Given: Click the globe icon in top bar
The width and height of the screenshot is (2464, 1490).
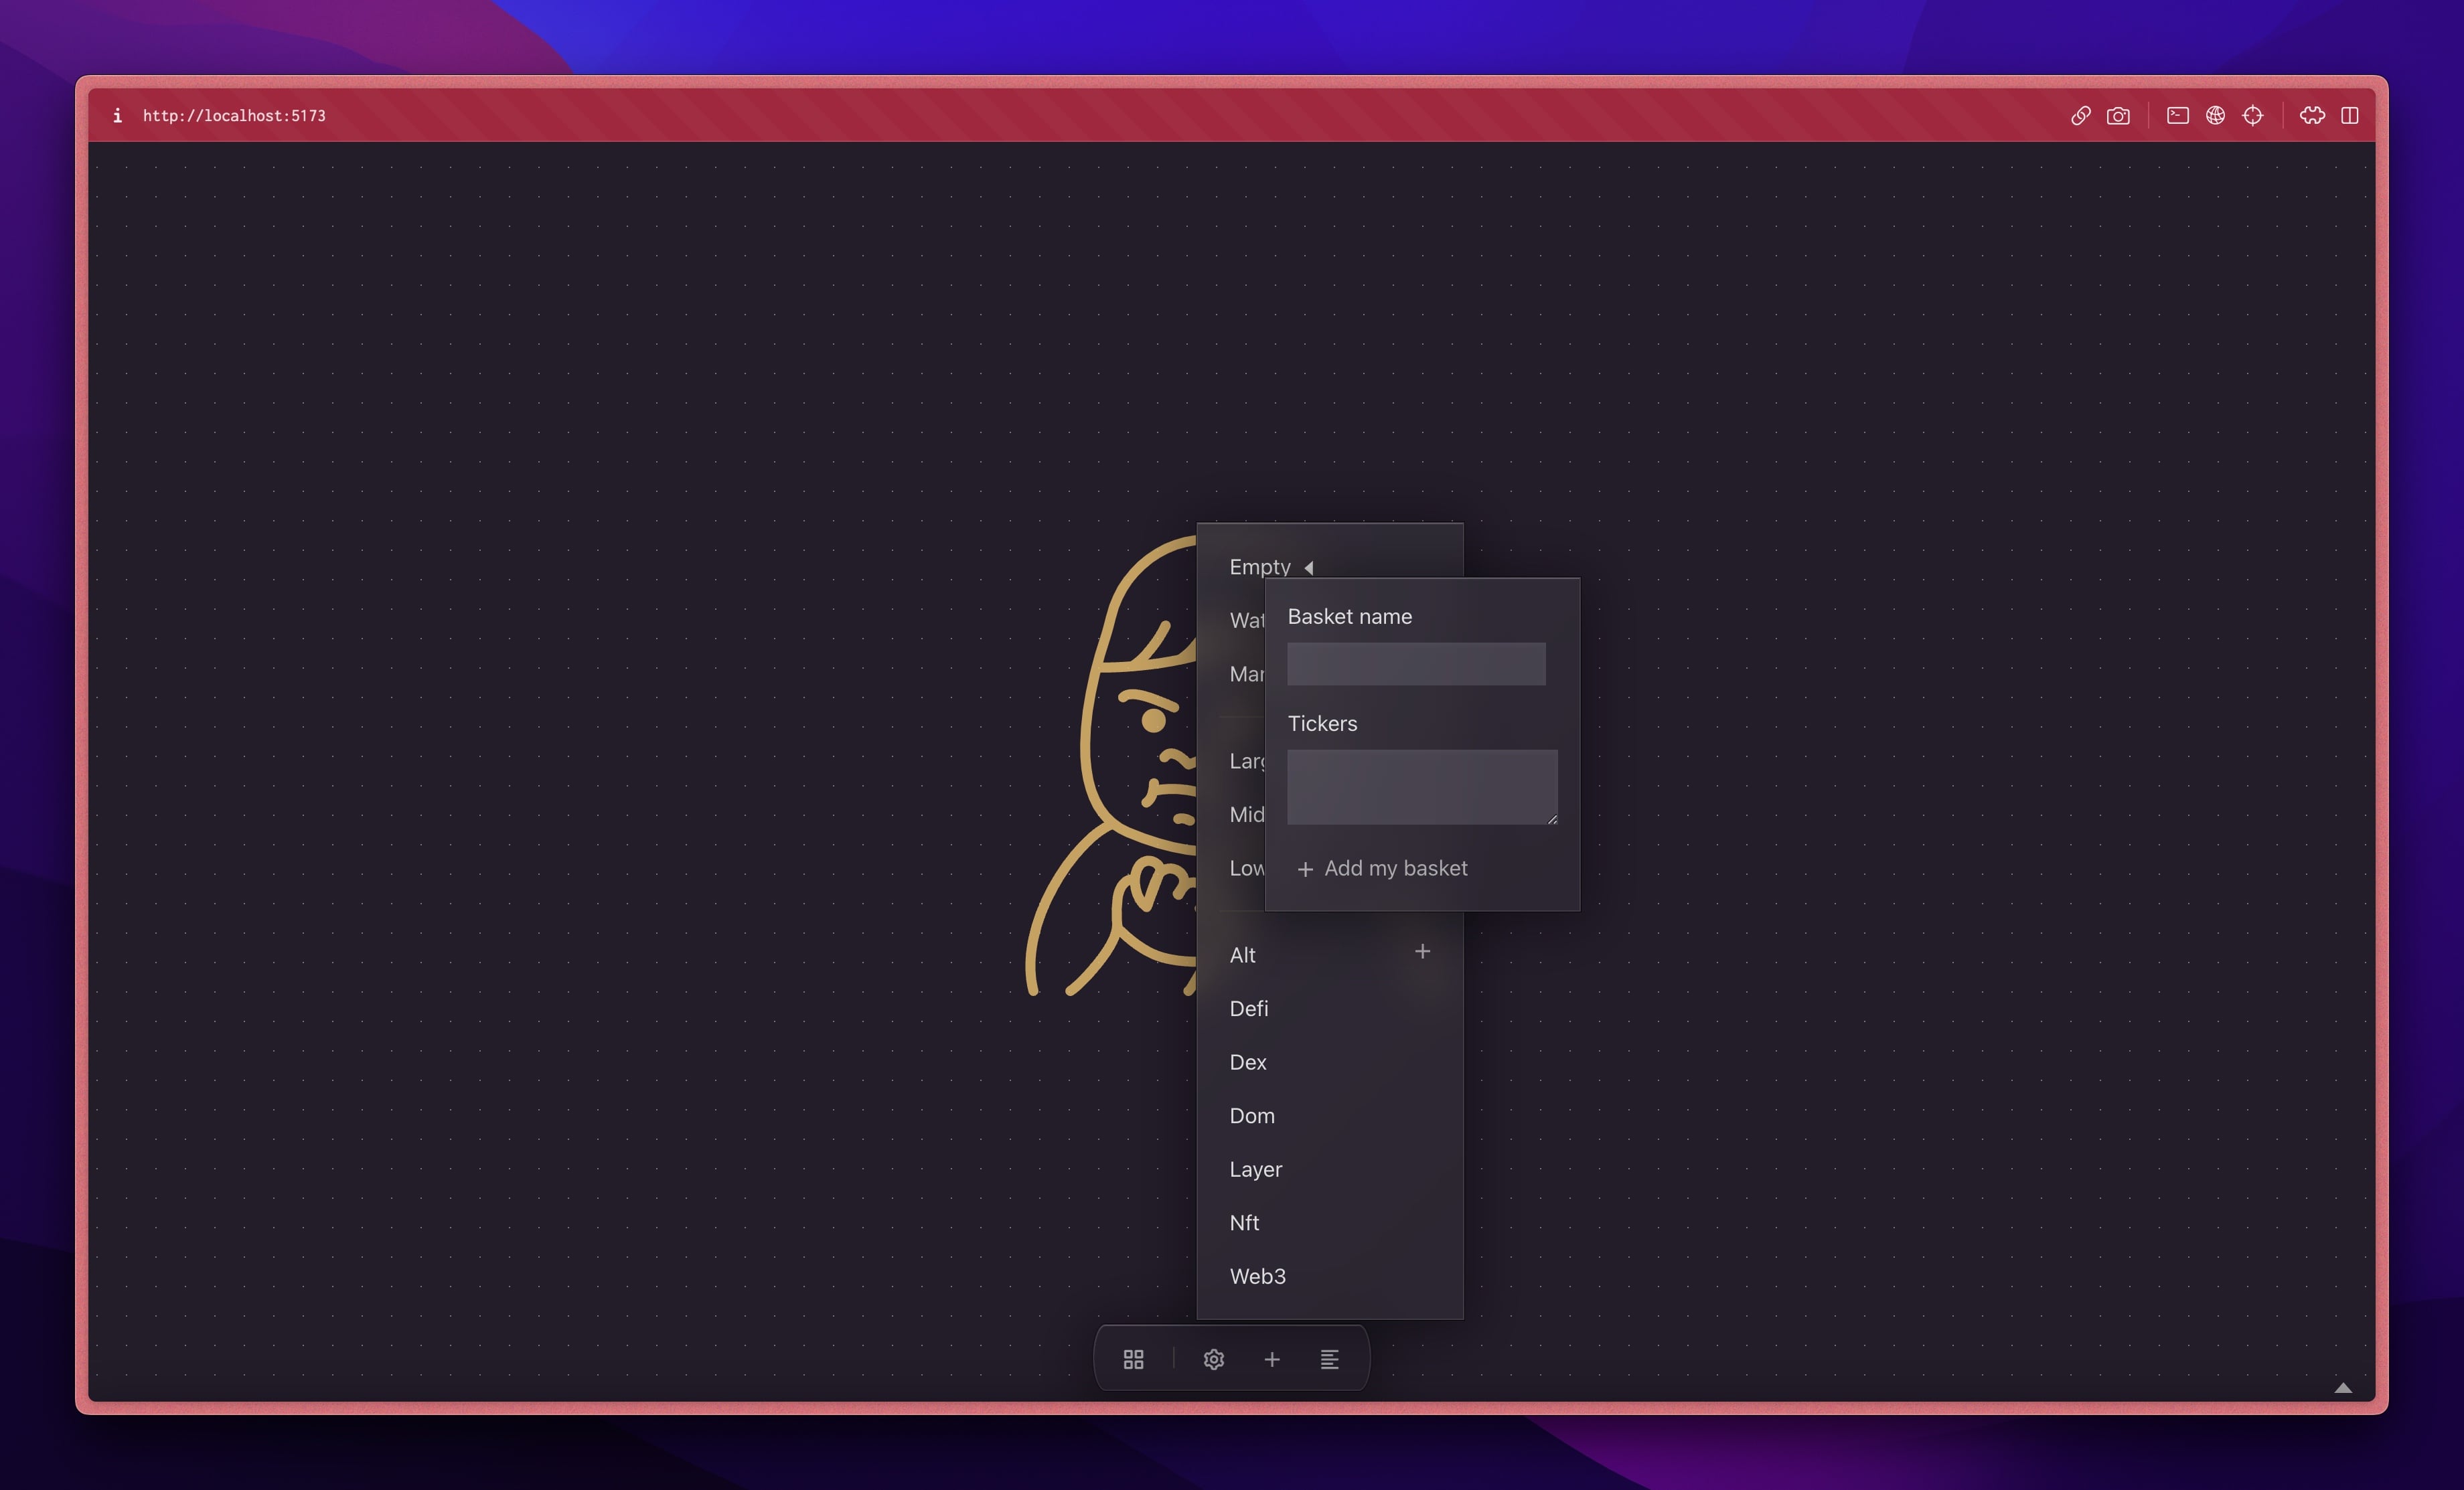Looking at the screenshot, I should click(2215, 115).
